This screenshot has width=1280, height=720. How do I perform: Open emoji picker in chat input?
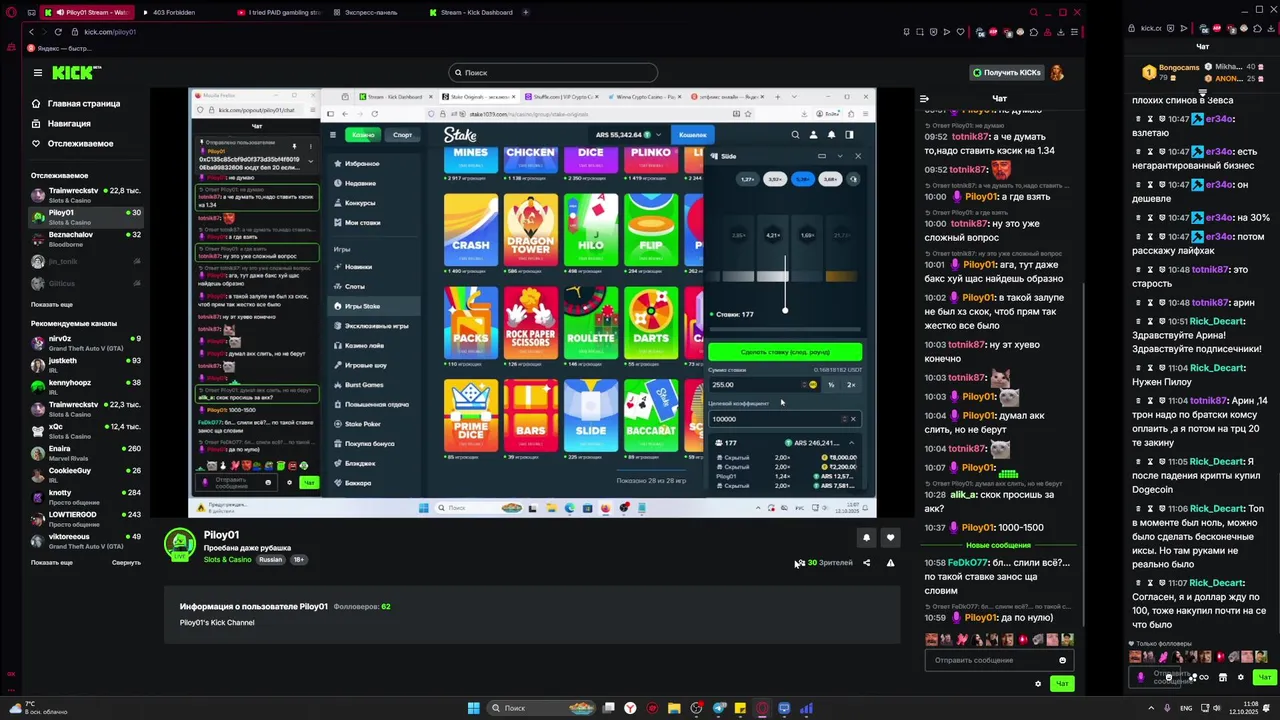(x=1062, y=660)
